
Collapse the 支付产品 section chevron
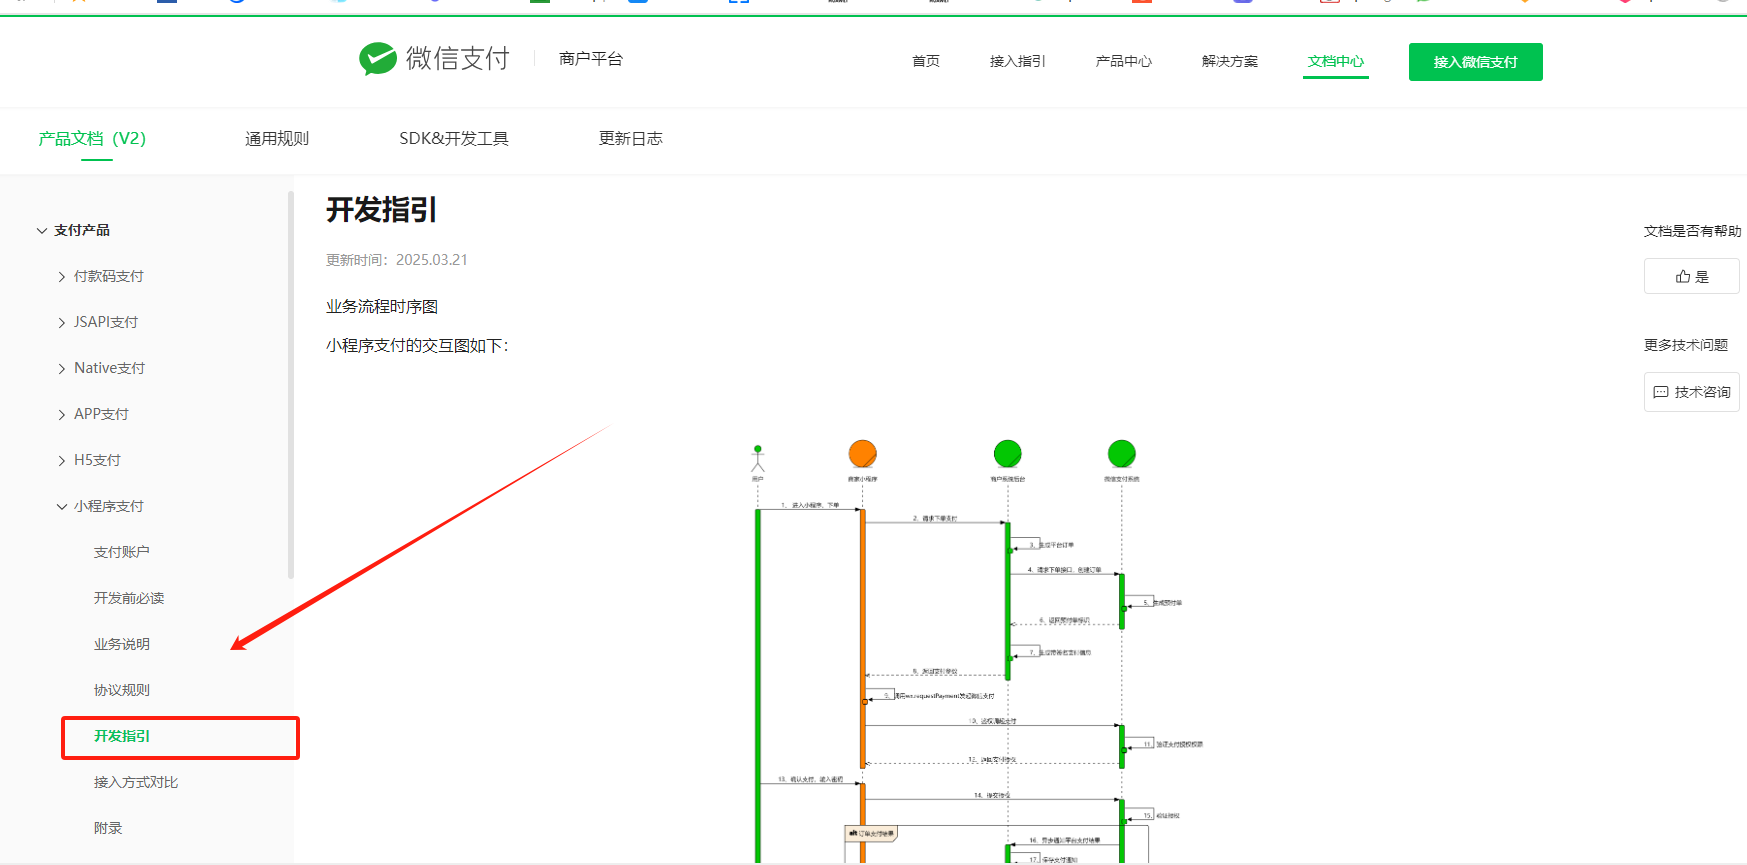42,230
